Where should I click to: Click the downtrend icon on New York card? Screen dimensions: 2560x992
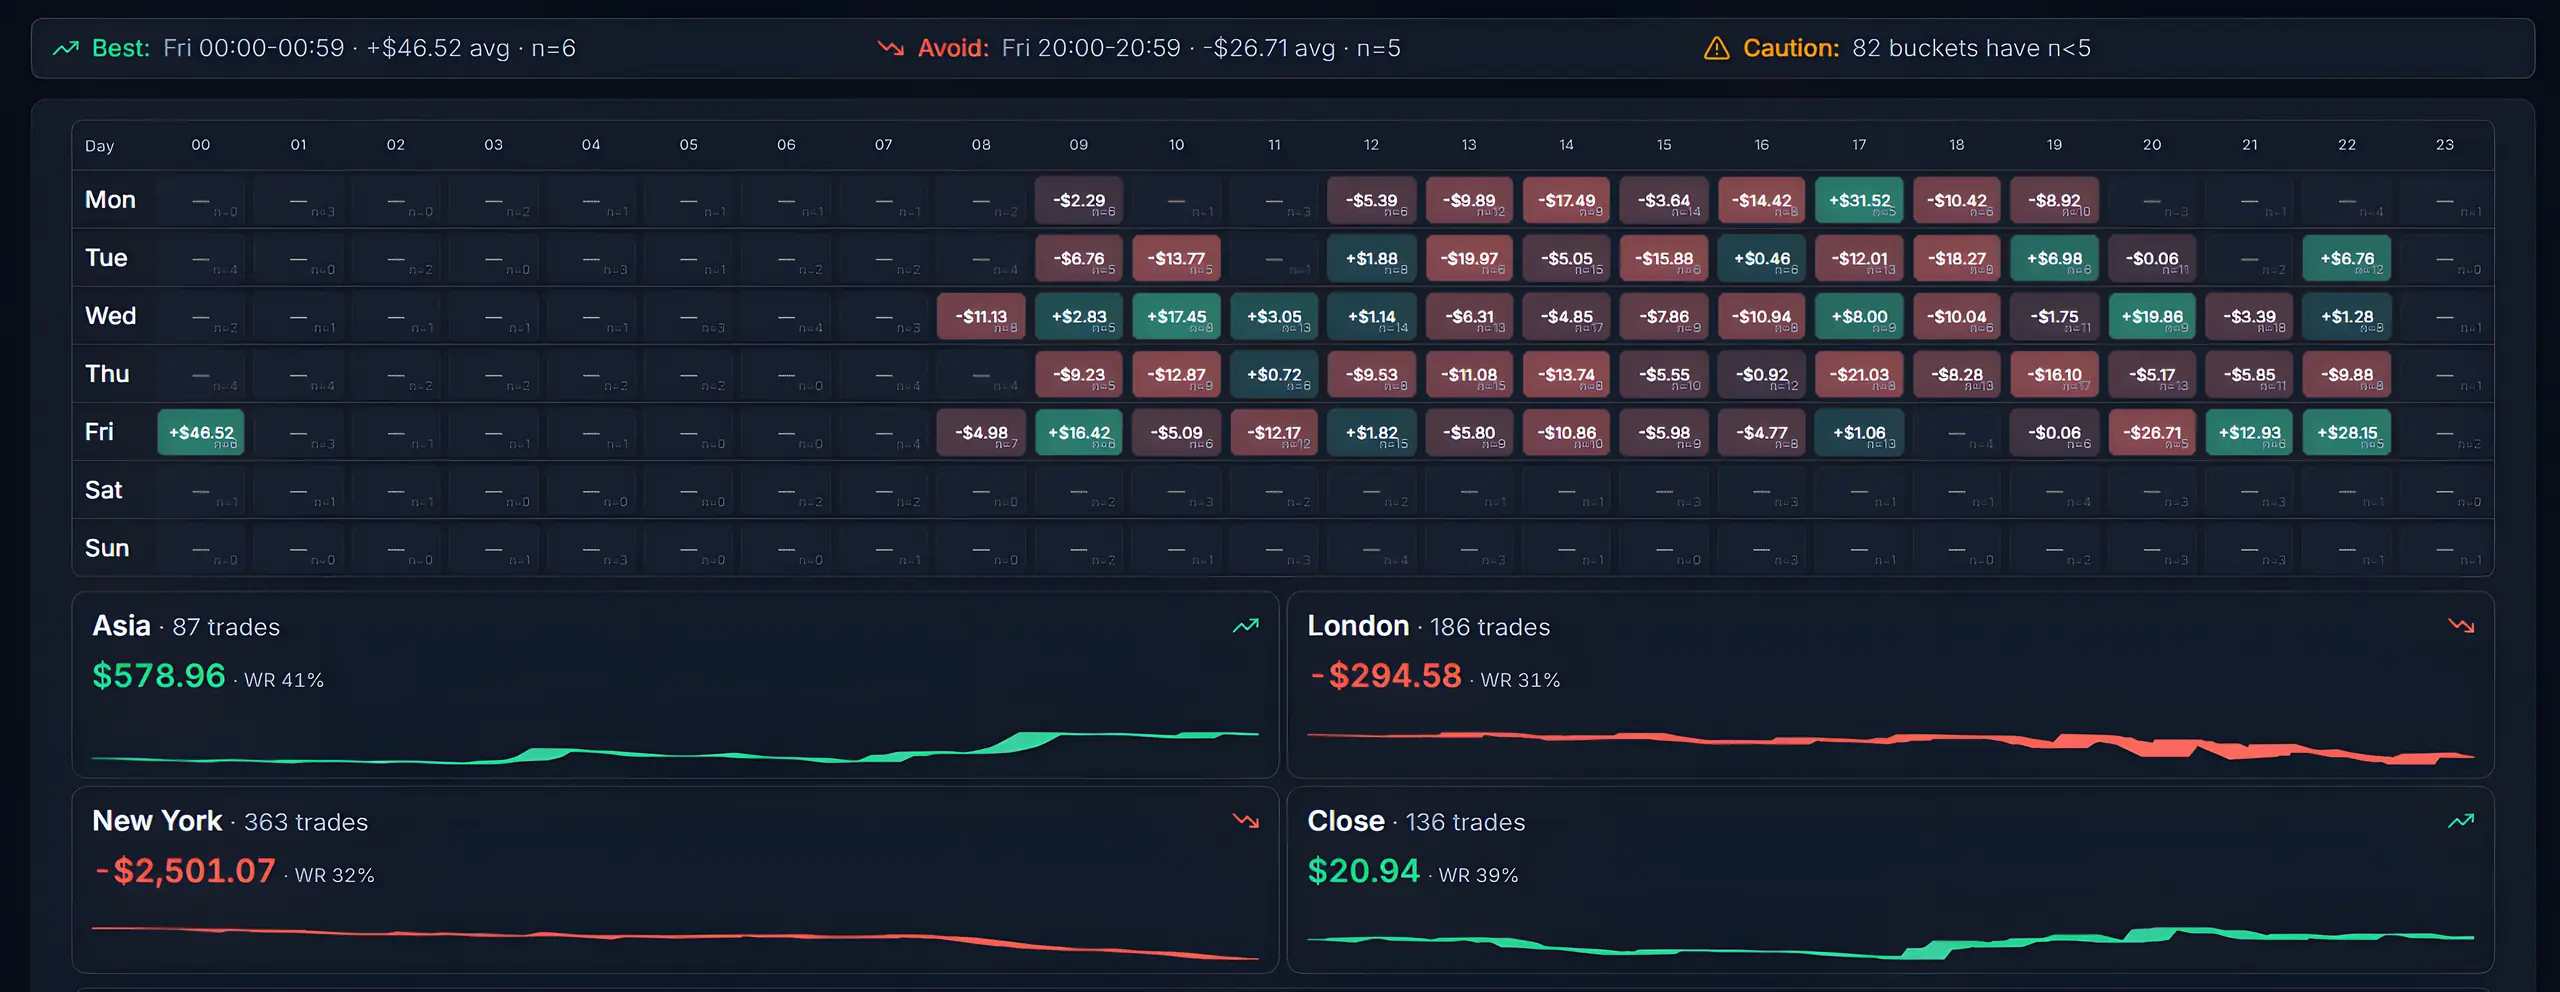pyautogui.click(x=1246, y=820)
